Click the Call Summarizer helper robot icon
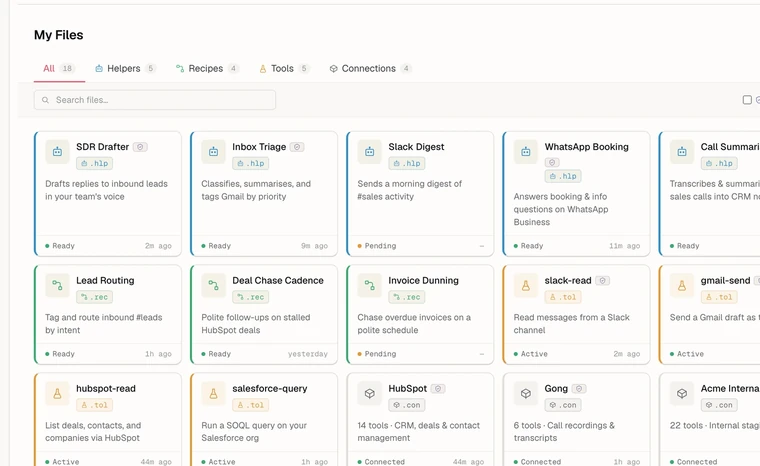 pyautogui.click(x=681, y=152)
